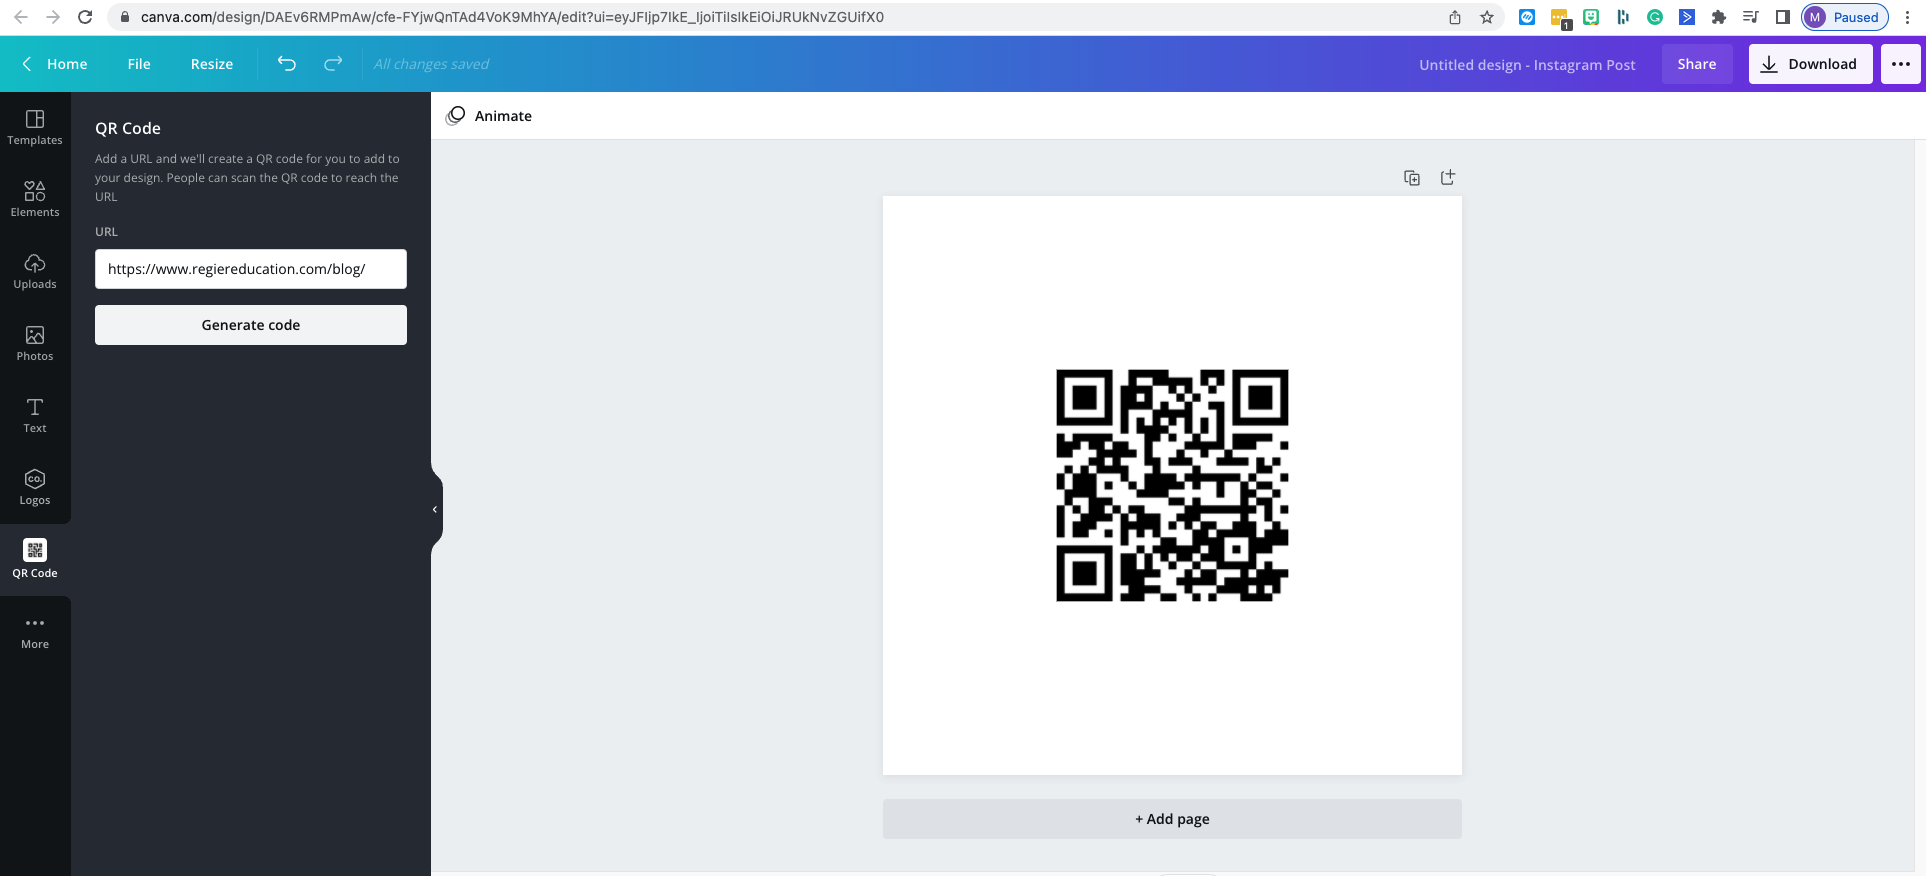The image size is (1926, 876).
Task: Bookmark this page with star icon
Action: coord(1487,17)
